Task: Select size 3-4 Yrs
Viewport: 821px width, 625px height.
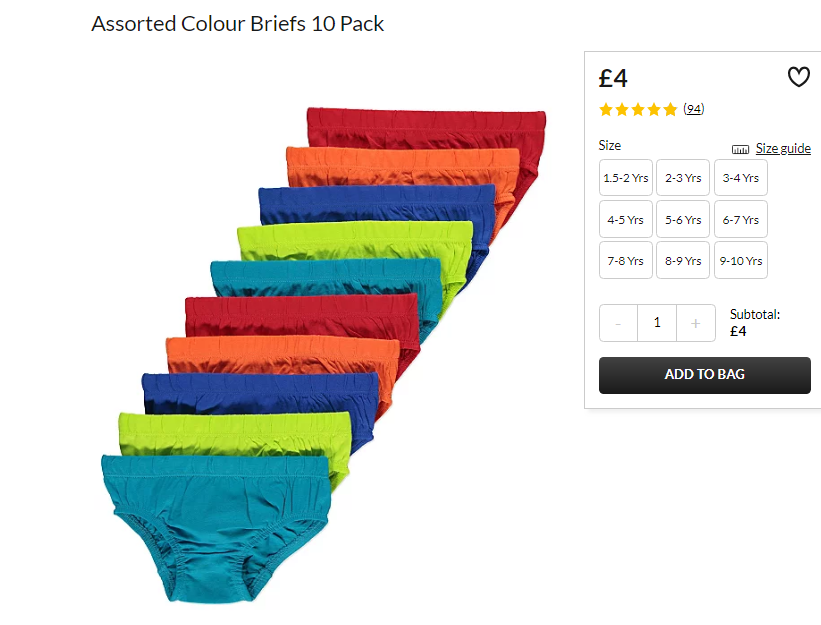Action: 741,178
